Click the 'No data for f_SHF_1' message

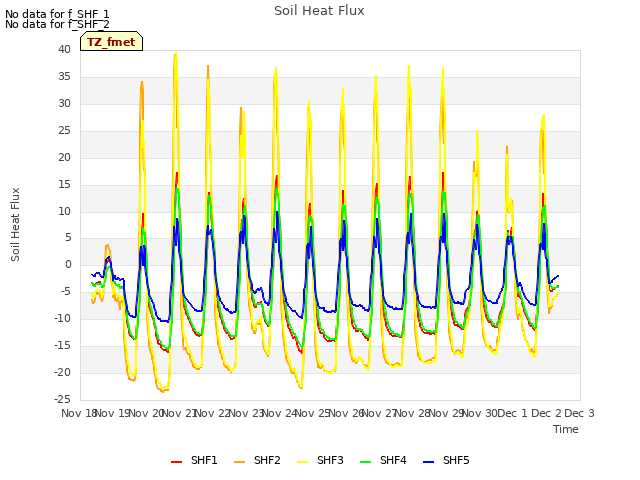click(57, 14)
